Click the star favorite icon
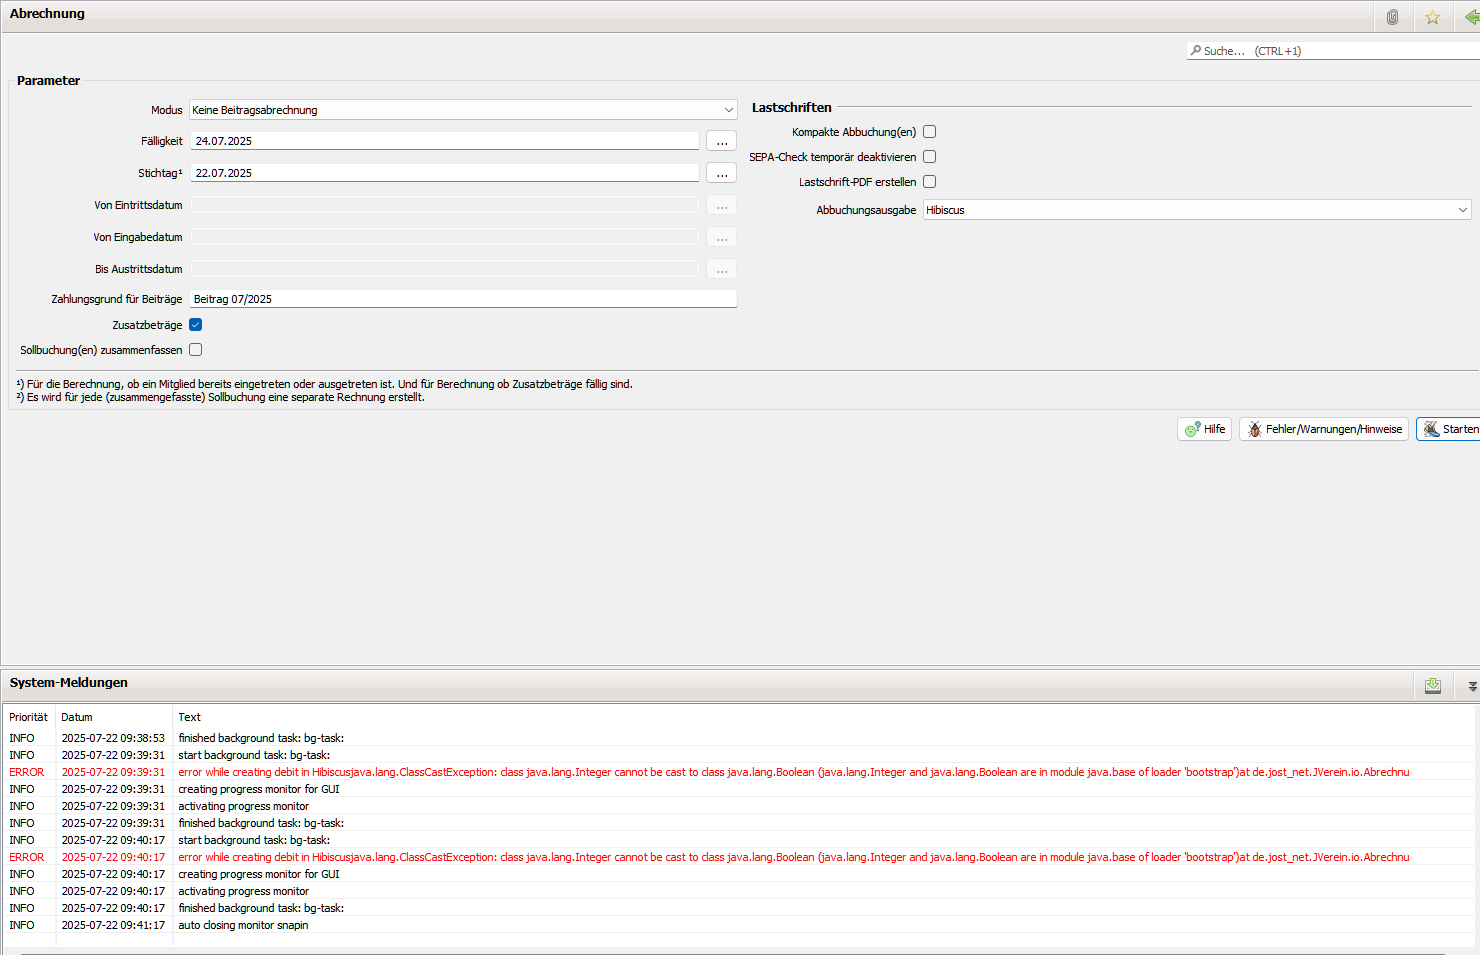 click(x=1432, y=17)
